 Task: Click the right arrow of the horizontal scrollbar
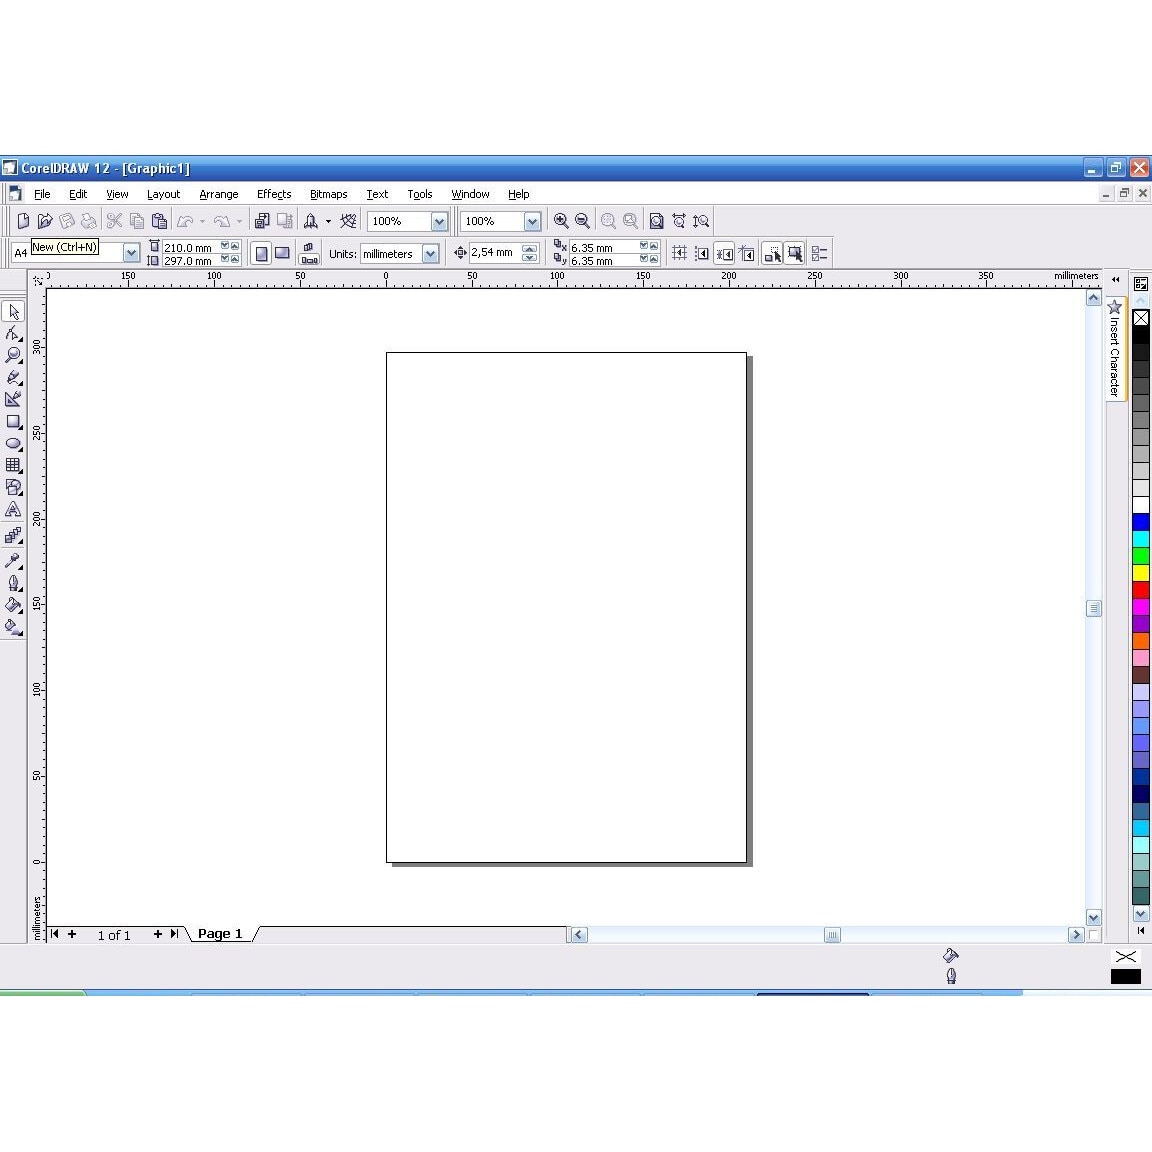1076,934
